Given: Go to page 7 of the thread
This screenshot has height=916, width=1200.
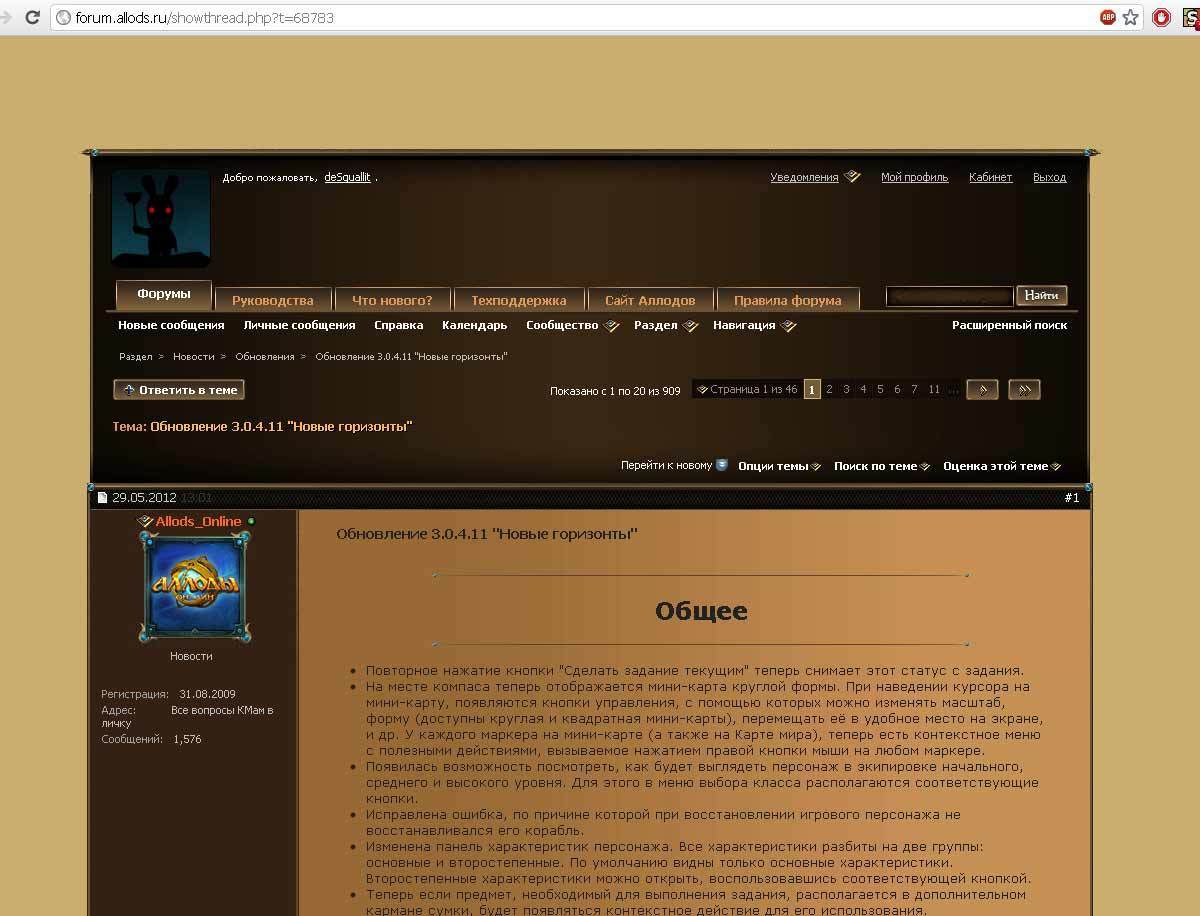Looking at the screenshot, I should coord(914,390).
